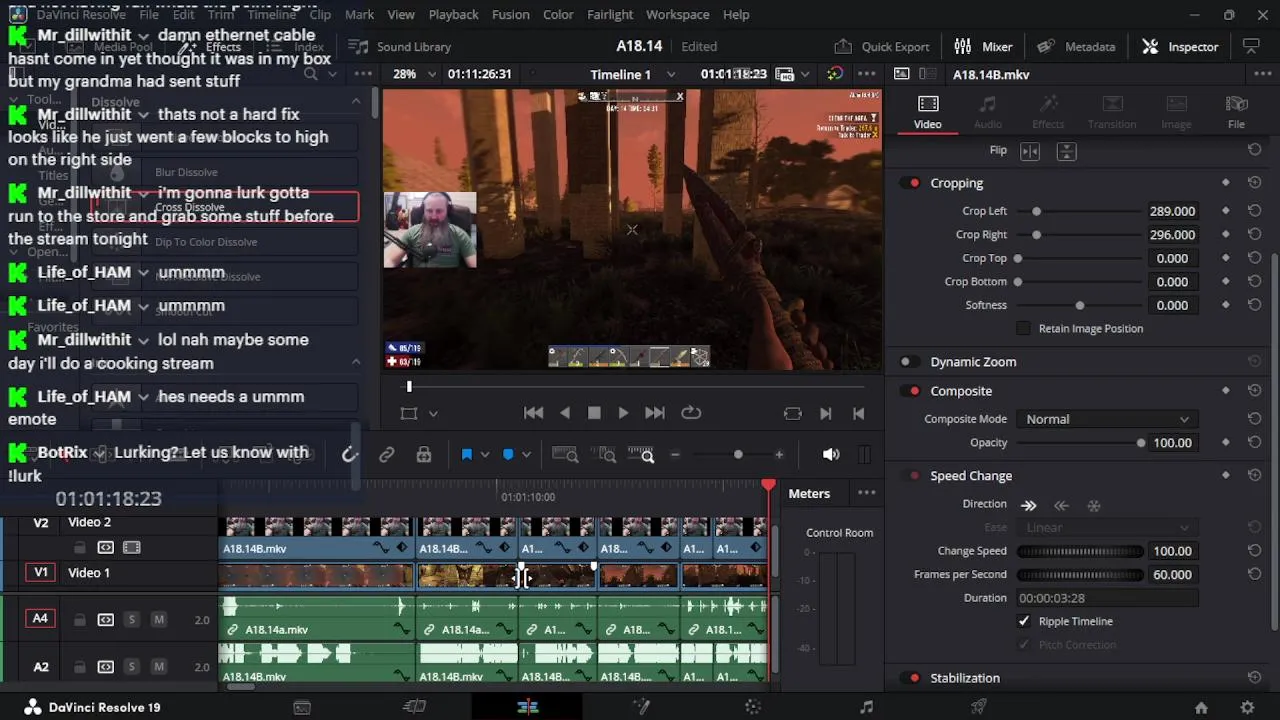Set speed direction to reverse
The width and height of the screenshot is (1280, 720).
(1061, 505)
